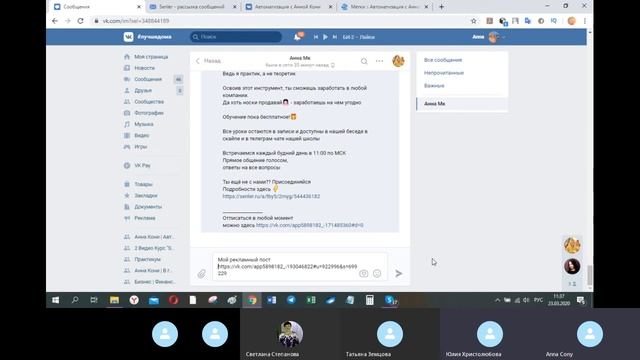Search within the conversation magnifier icon
The image size is (640, 360).
[x=364, y=61]
